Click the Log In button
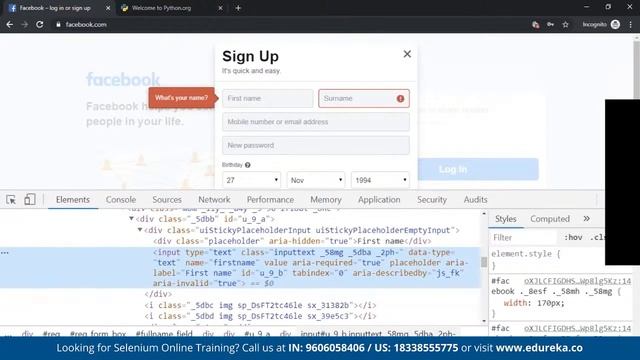The image size is (640, 360). click(478, 169)
